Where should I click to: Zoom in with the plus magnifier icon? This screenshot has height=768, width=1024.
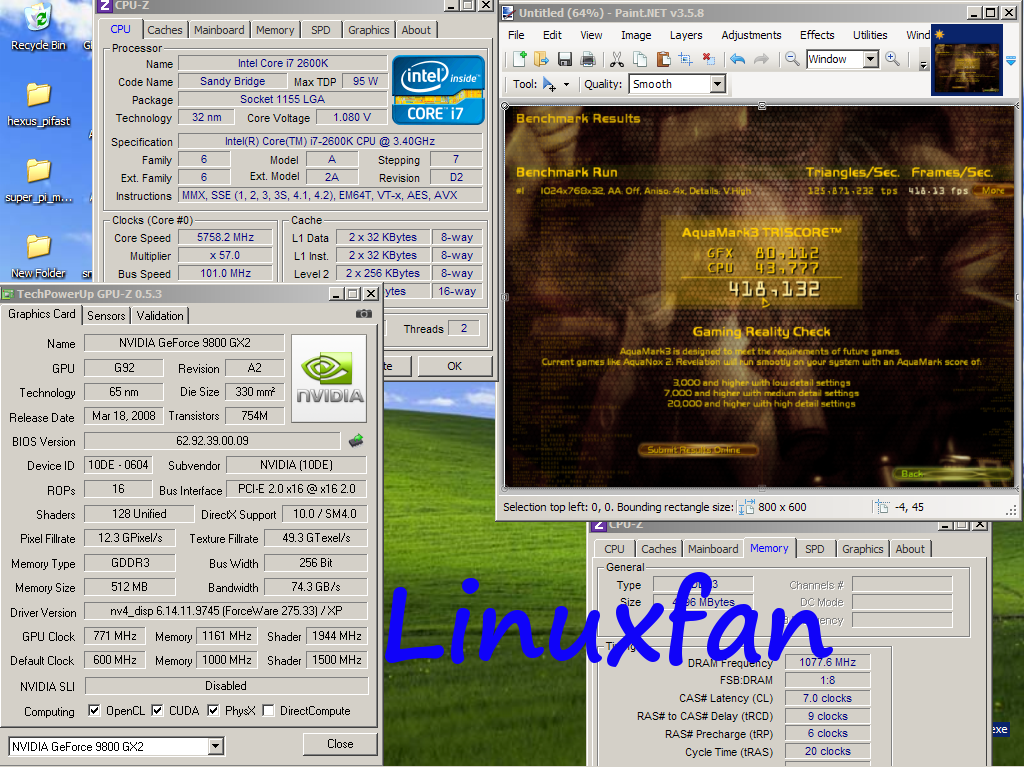click(892, 59)
